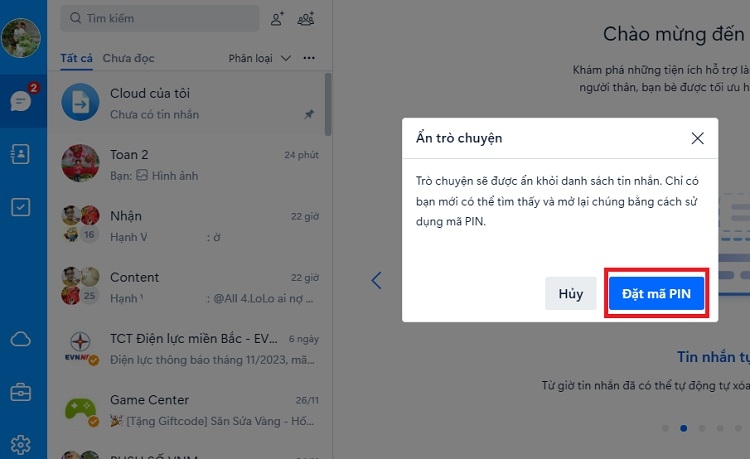
Task: Open the Nhận group conversation
Action: click(x=187, y=225)
